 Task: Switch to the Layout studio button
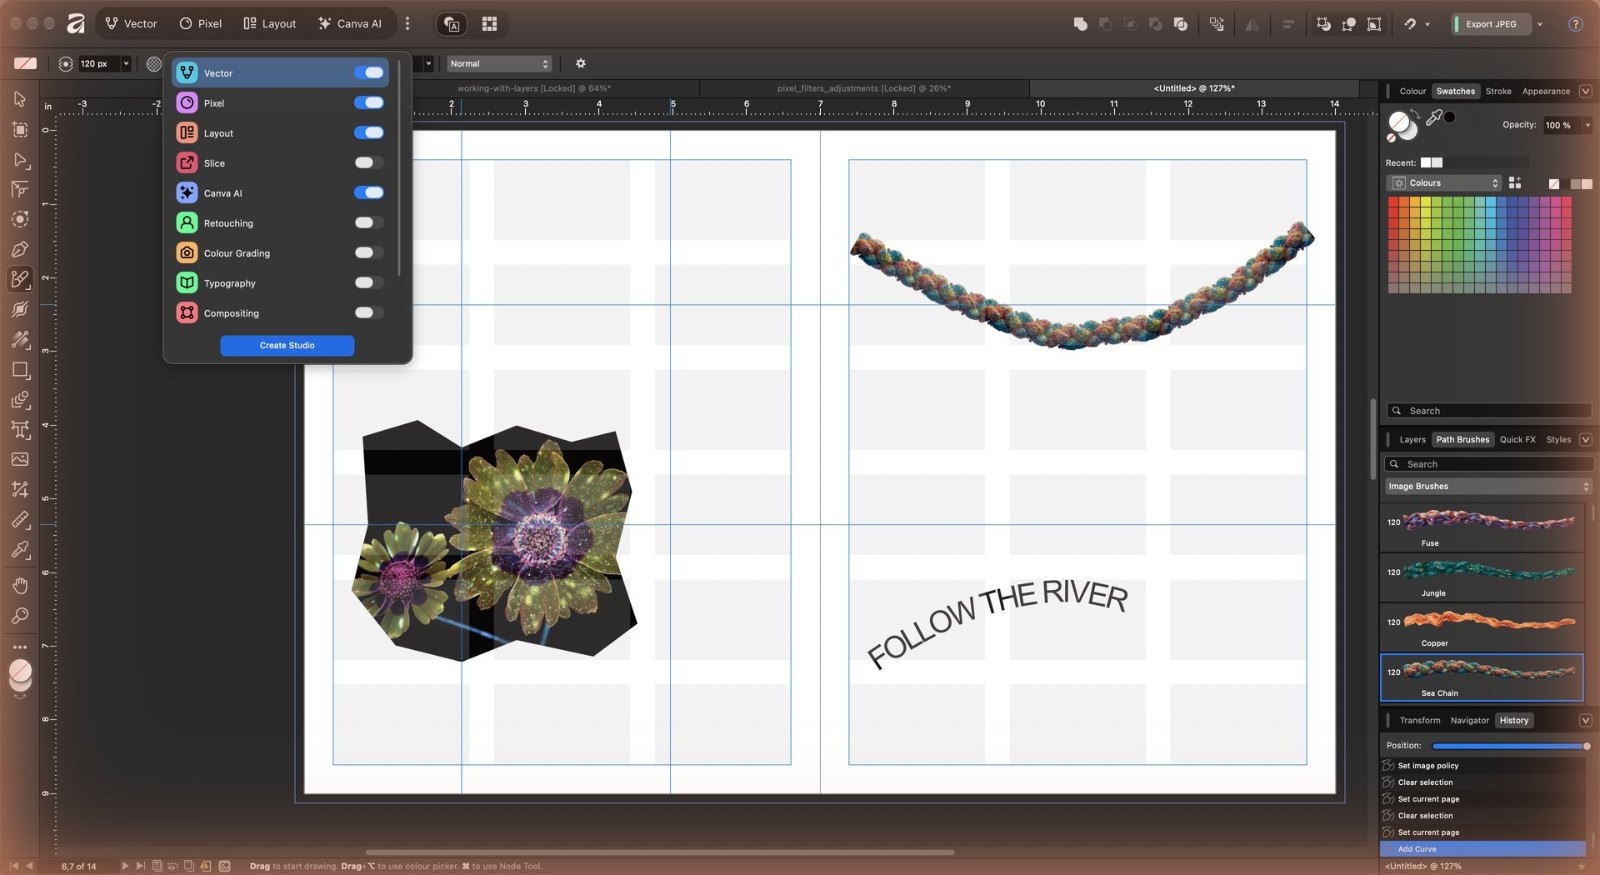coord(270,23)
